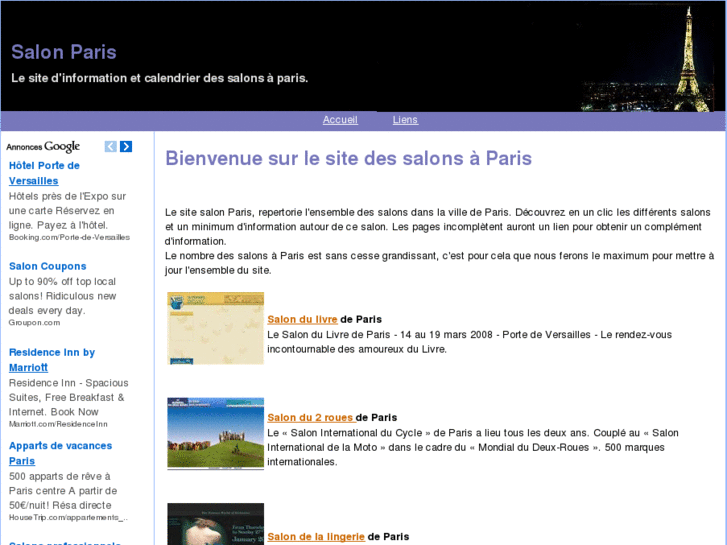Click the Groupon.com ad URL text
This screenshot has width=727, height=545.
[x=34, y=322]
